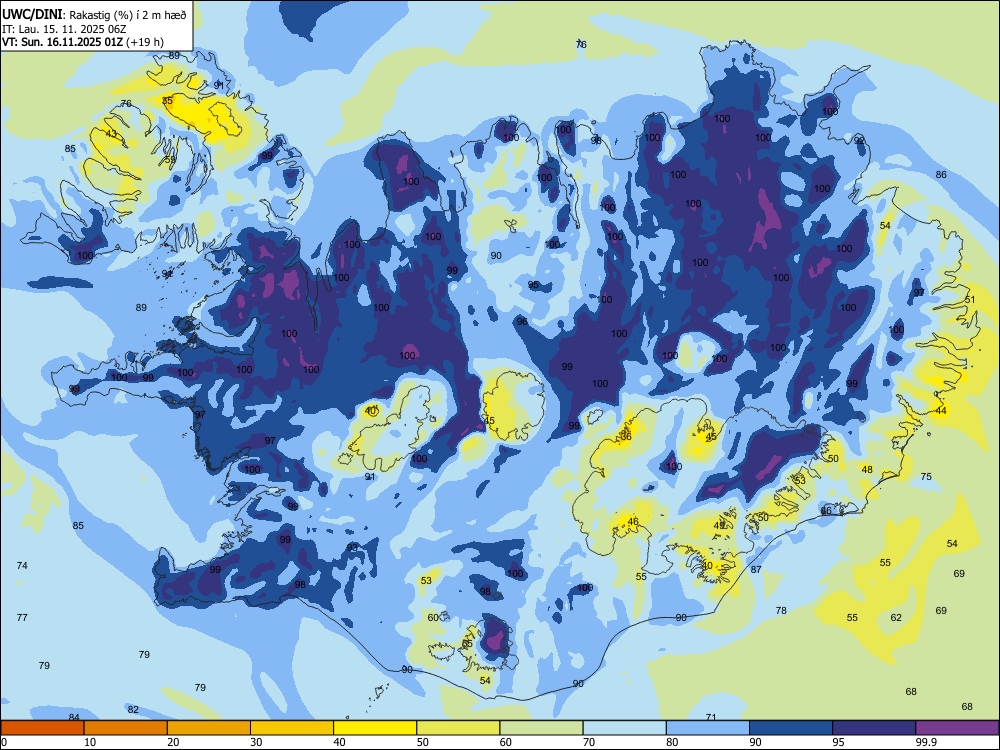This screenshot has width=1000, height=750.
Task: Click the 10–20 orange legend swatch
Action: pyautogui.click(x=126, y=728)
